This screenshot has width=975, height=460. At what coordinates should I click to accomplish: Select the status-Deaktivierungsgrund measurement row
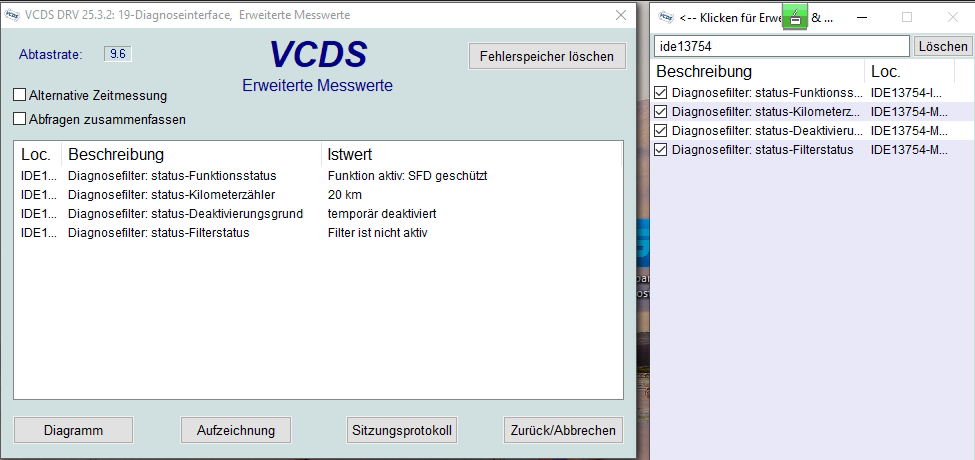coord(317,214)
